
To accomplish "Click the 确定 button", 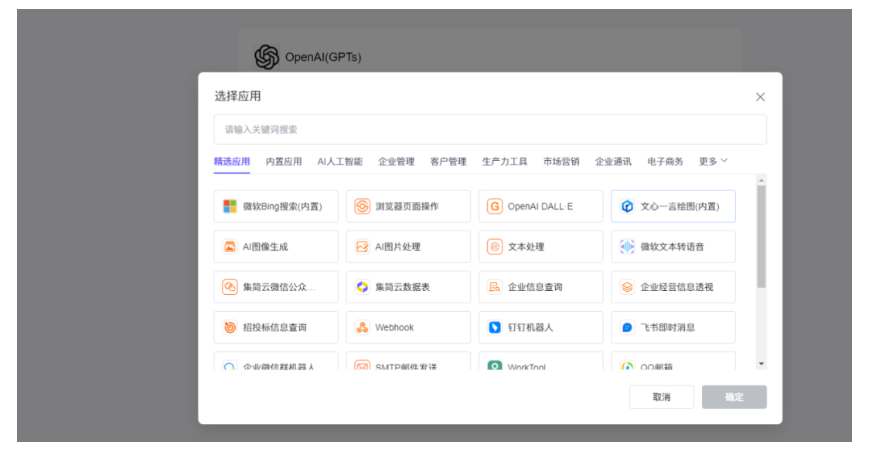I will click(x=734, y=397).
